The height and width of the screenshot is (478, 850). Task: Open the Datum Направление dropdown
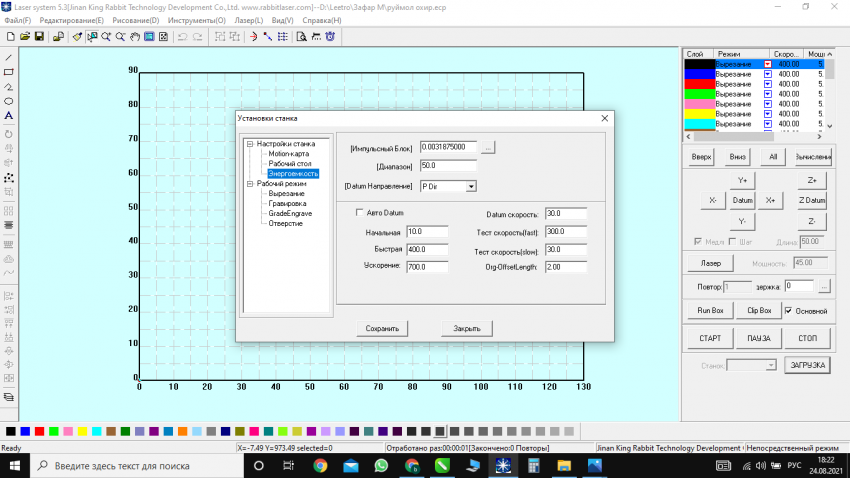(471, 186)
